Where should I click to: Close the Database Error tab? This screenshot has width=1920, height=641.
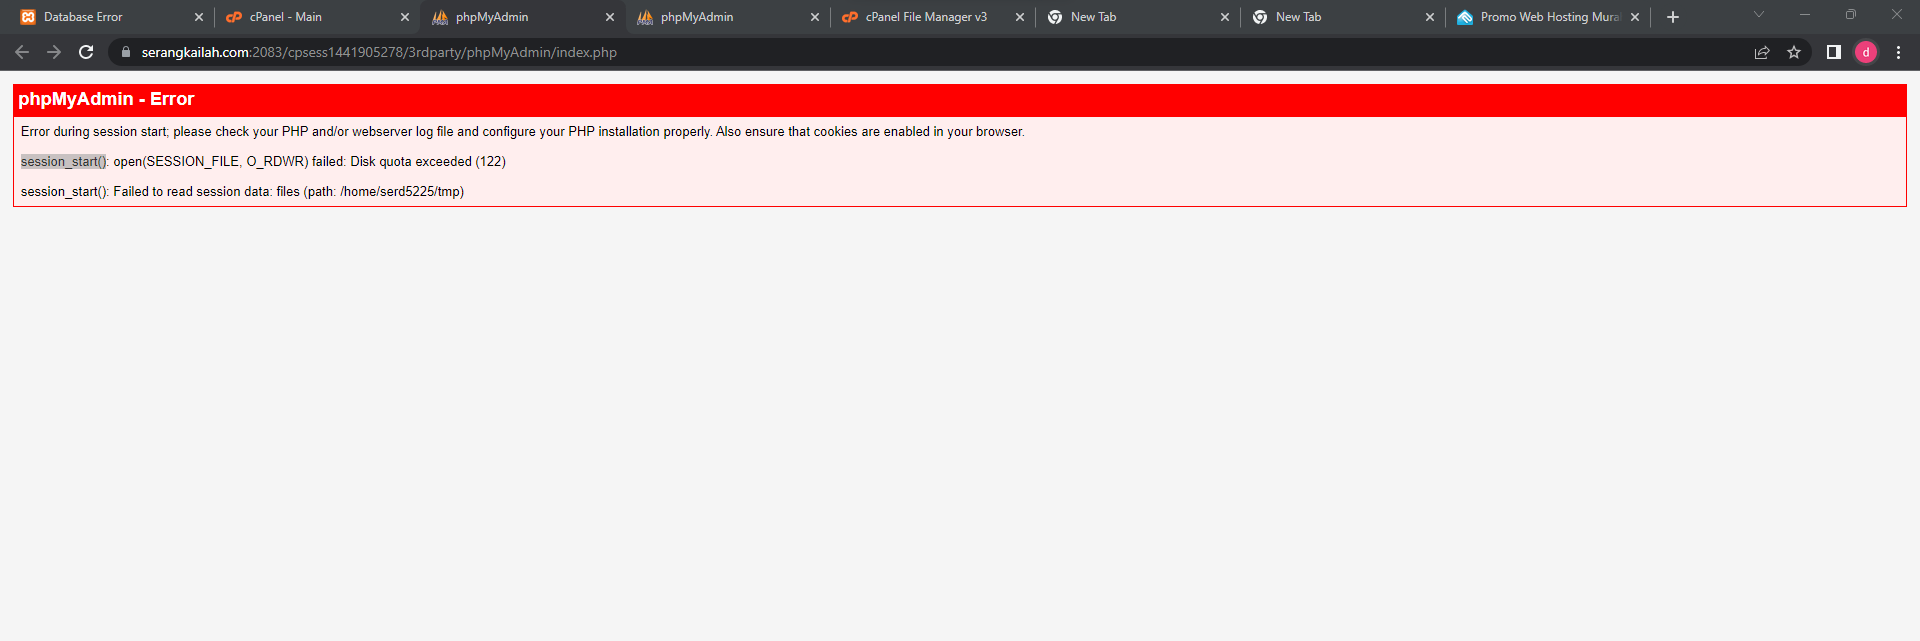(x=199, y=17)
